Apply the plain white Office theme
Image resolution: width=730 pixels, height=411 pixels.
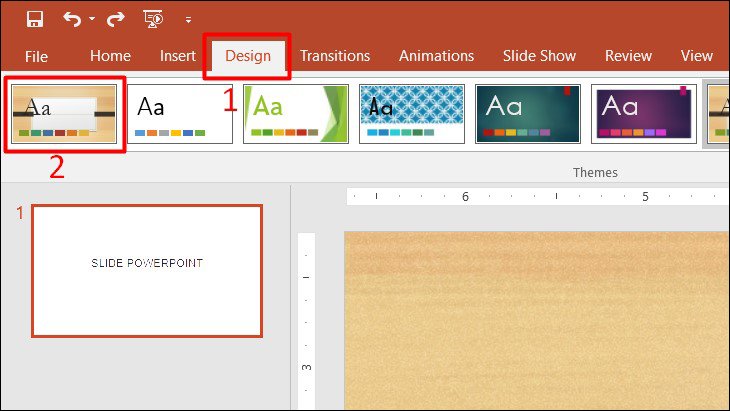(x=180, y=114)
